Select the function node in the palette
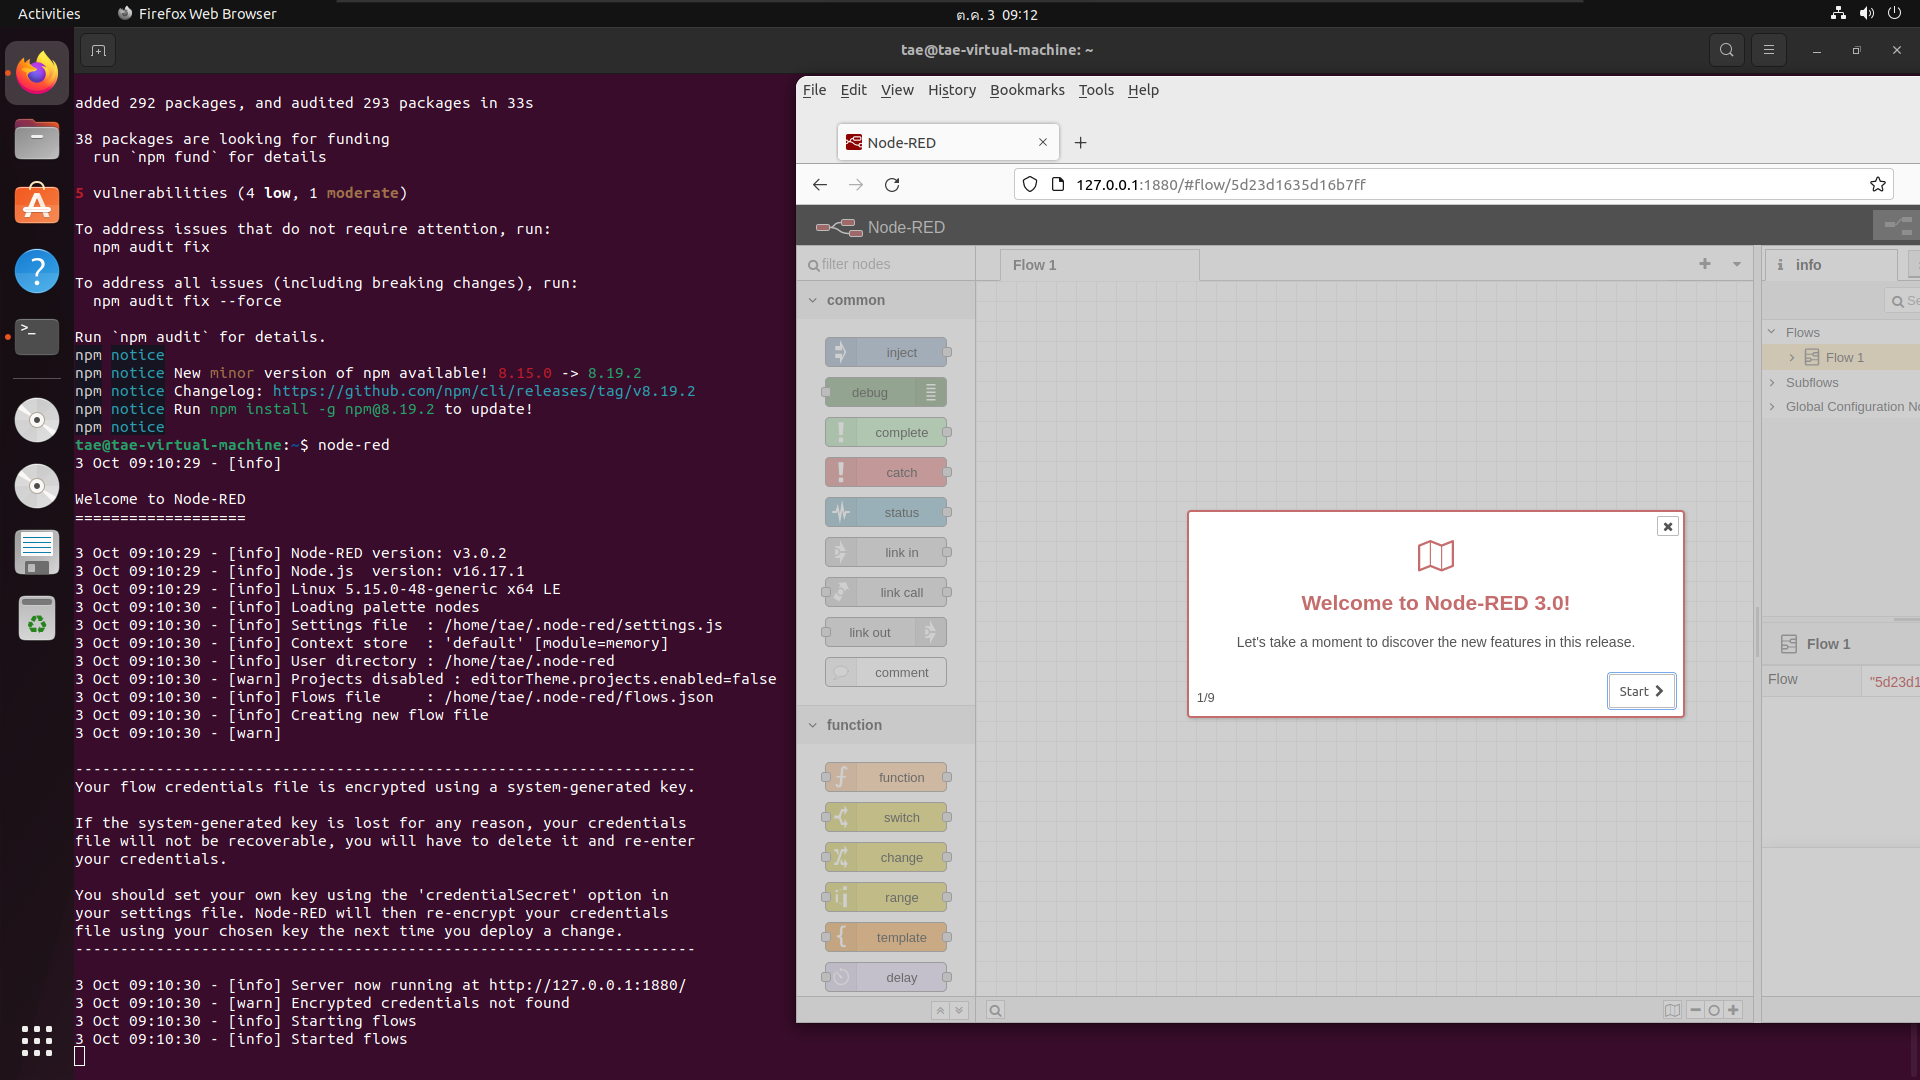This screenshot has height=1080, width=1920. point(887,777)
